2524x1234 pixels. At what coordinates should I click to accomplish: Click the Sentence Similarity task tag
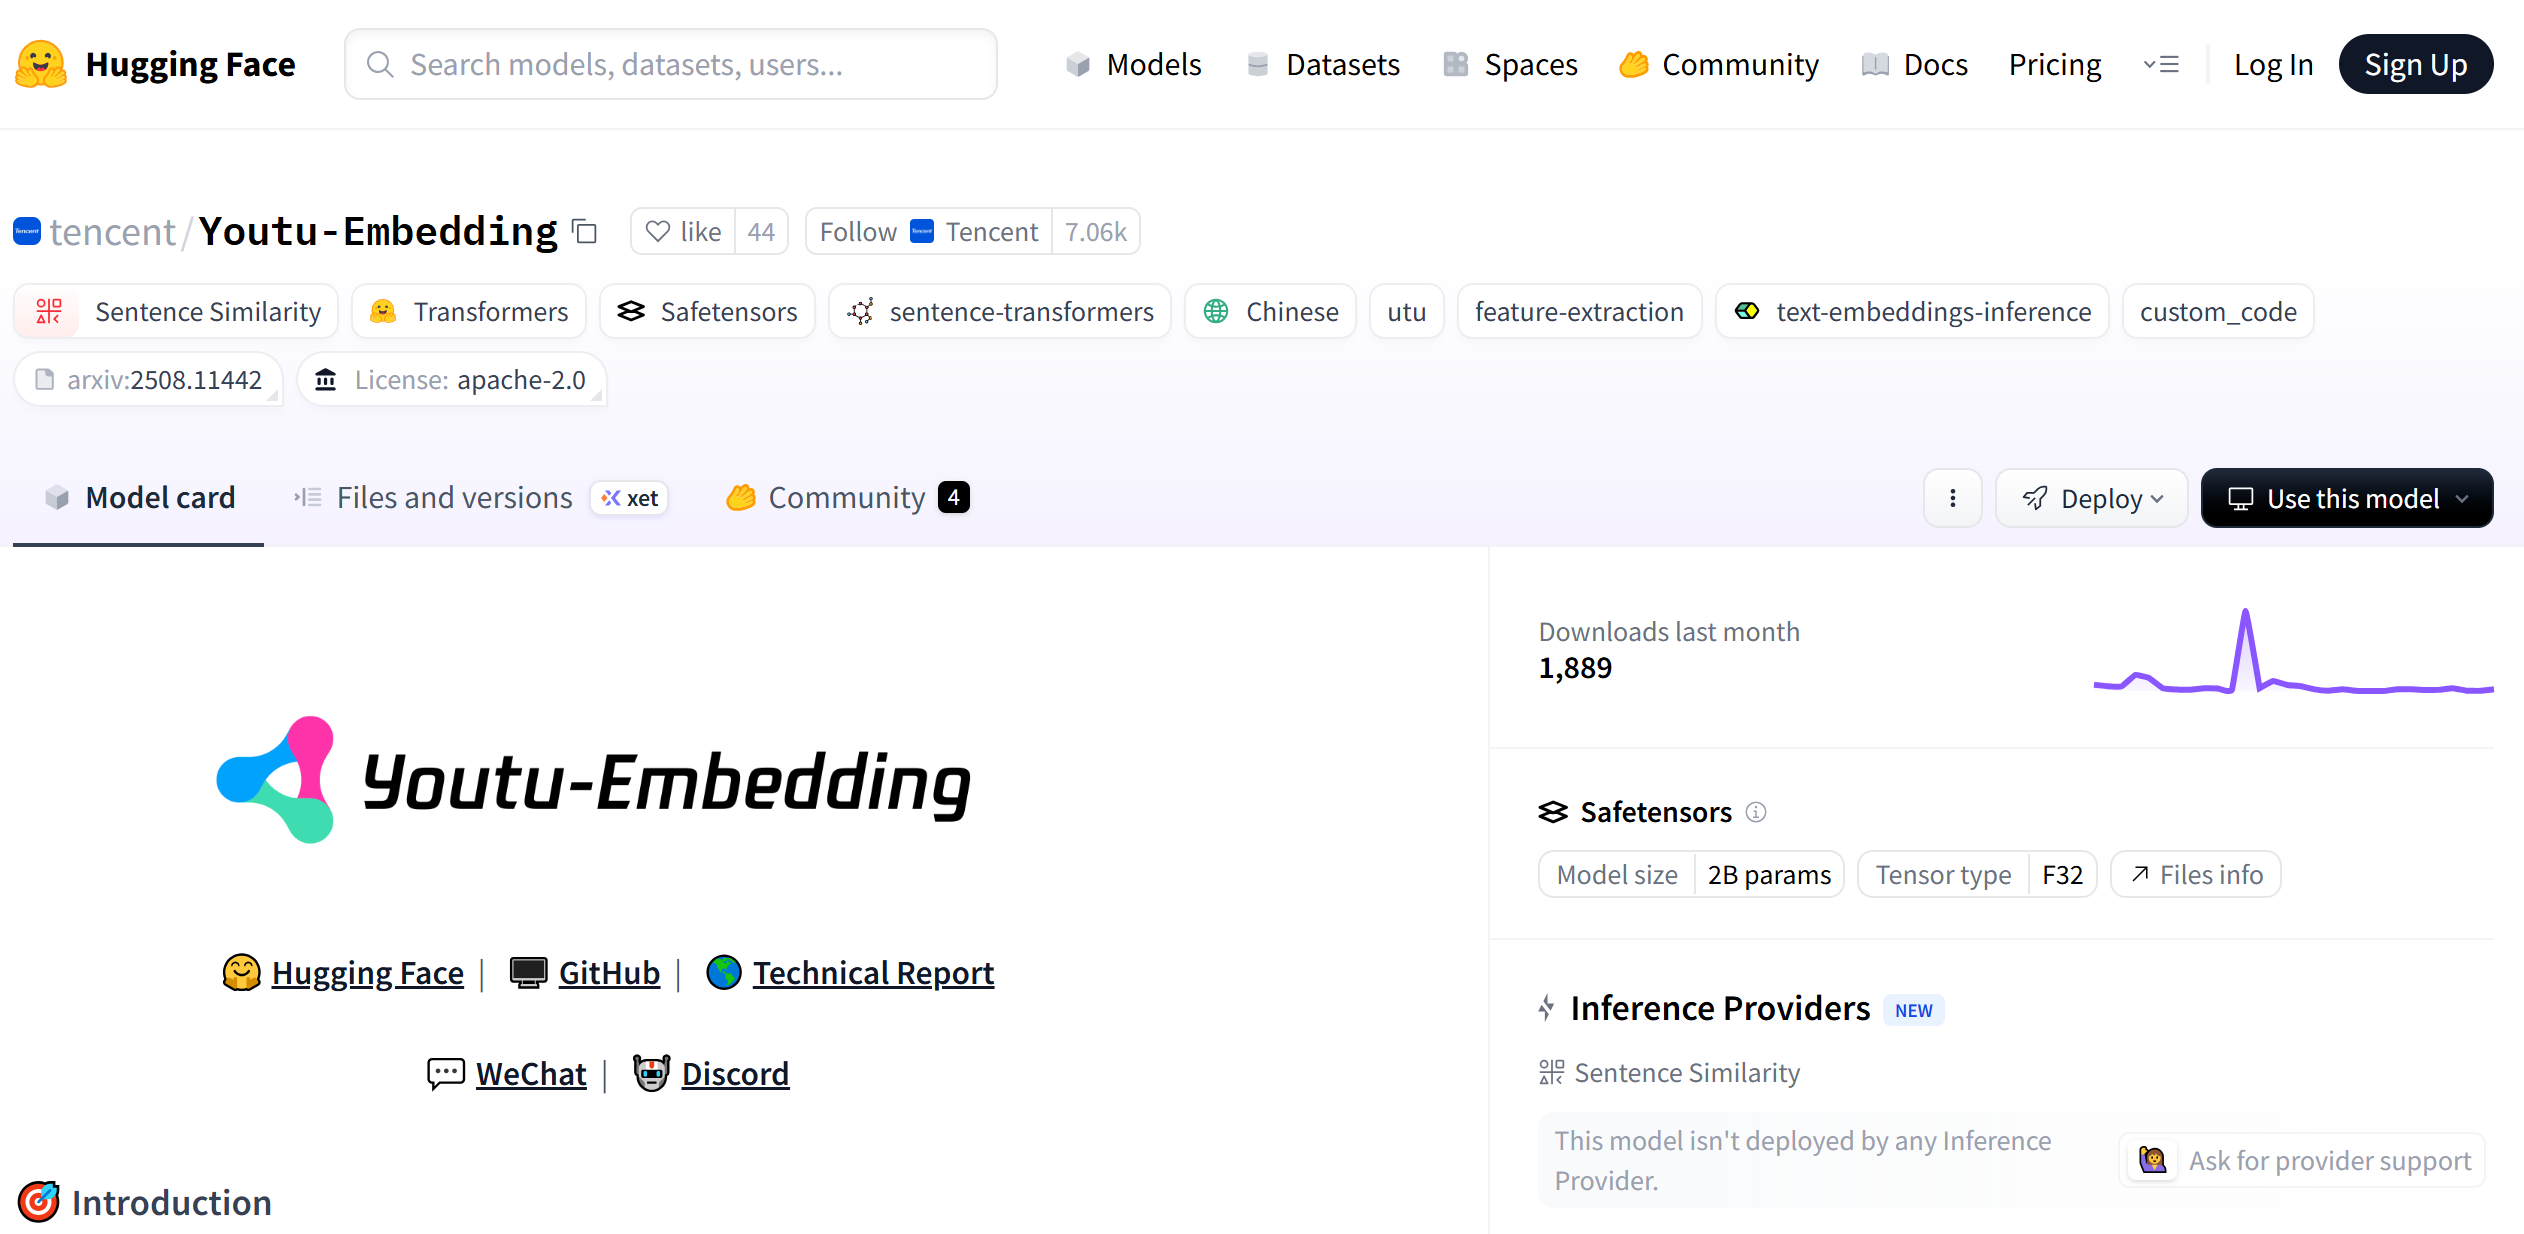click(177, 312)
